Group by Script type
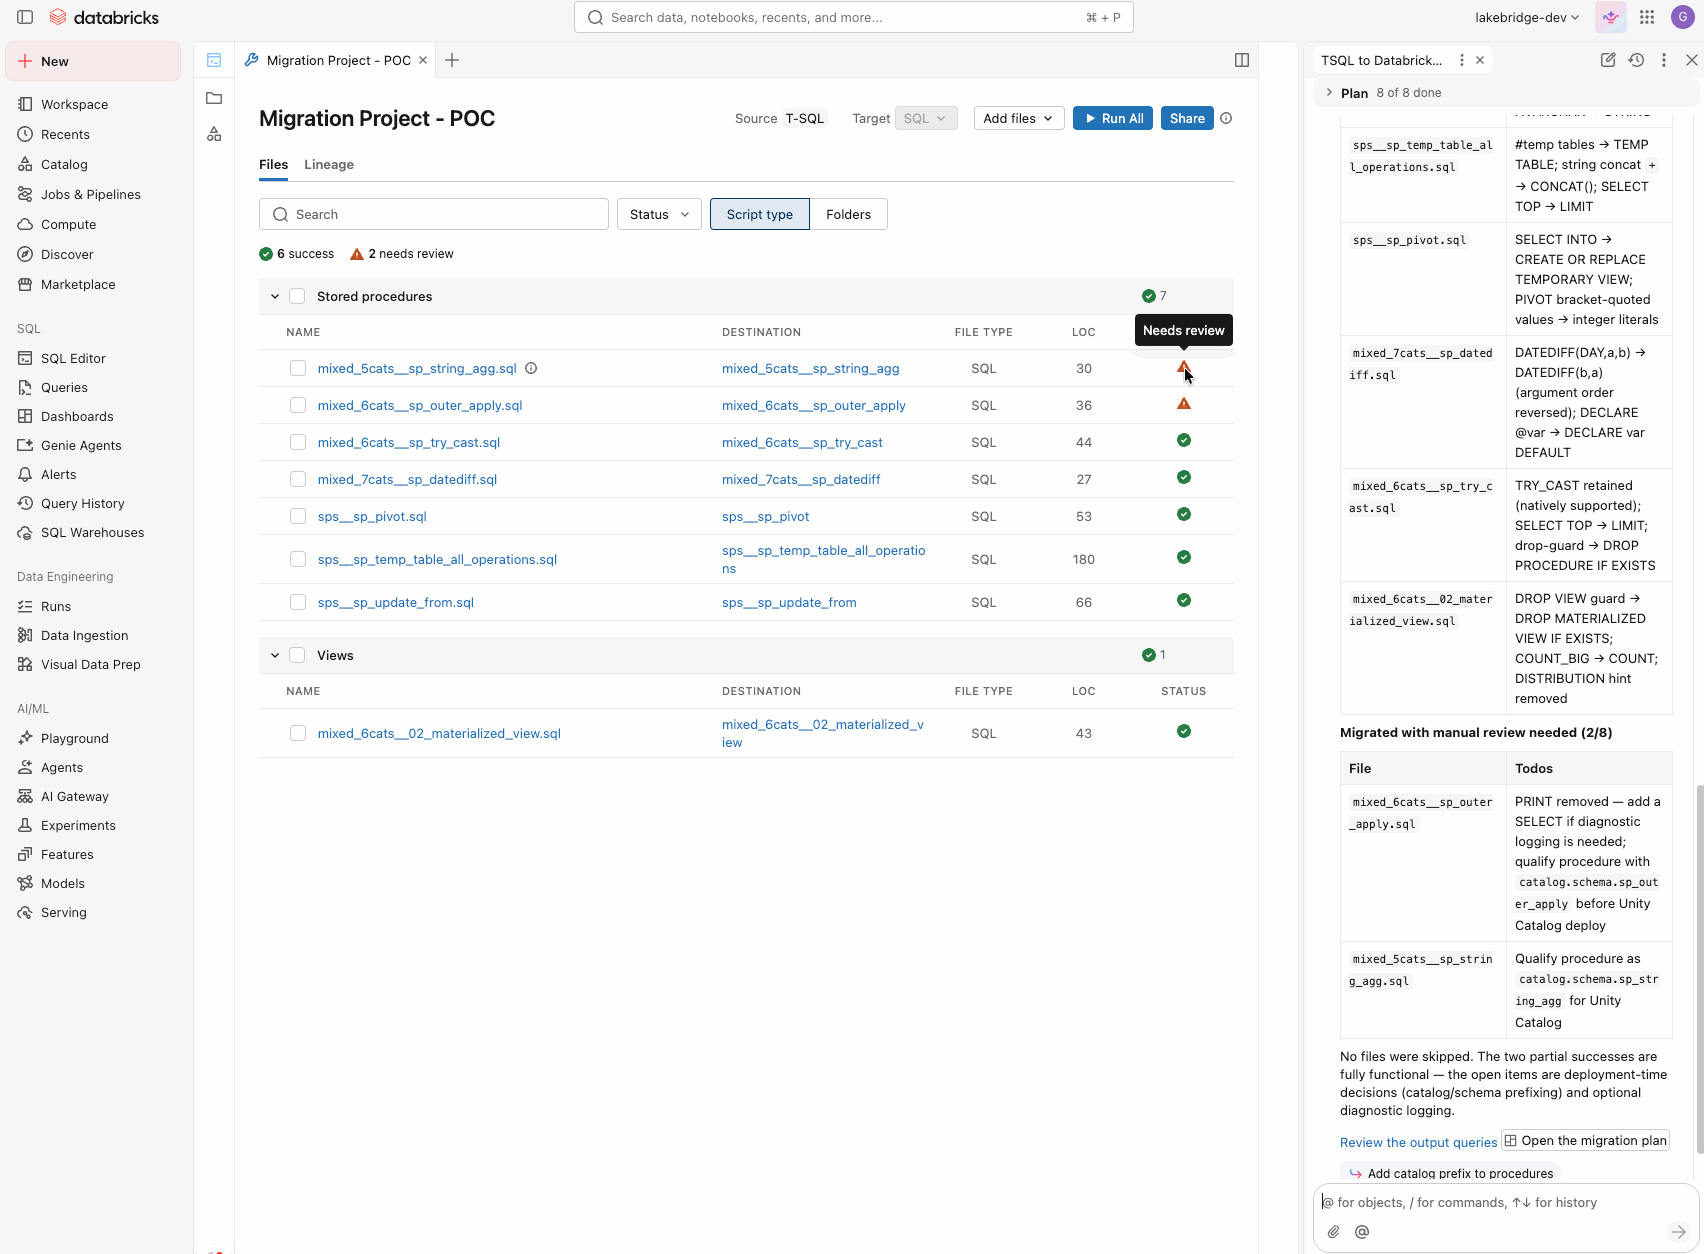Screen dimensions: 1704x1254 760,214
